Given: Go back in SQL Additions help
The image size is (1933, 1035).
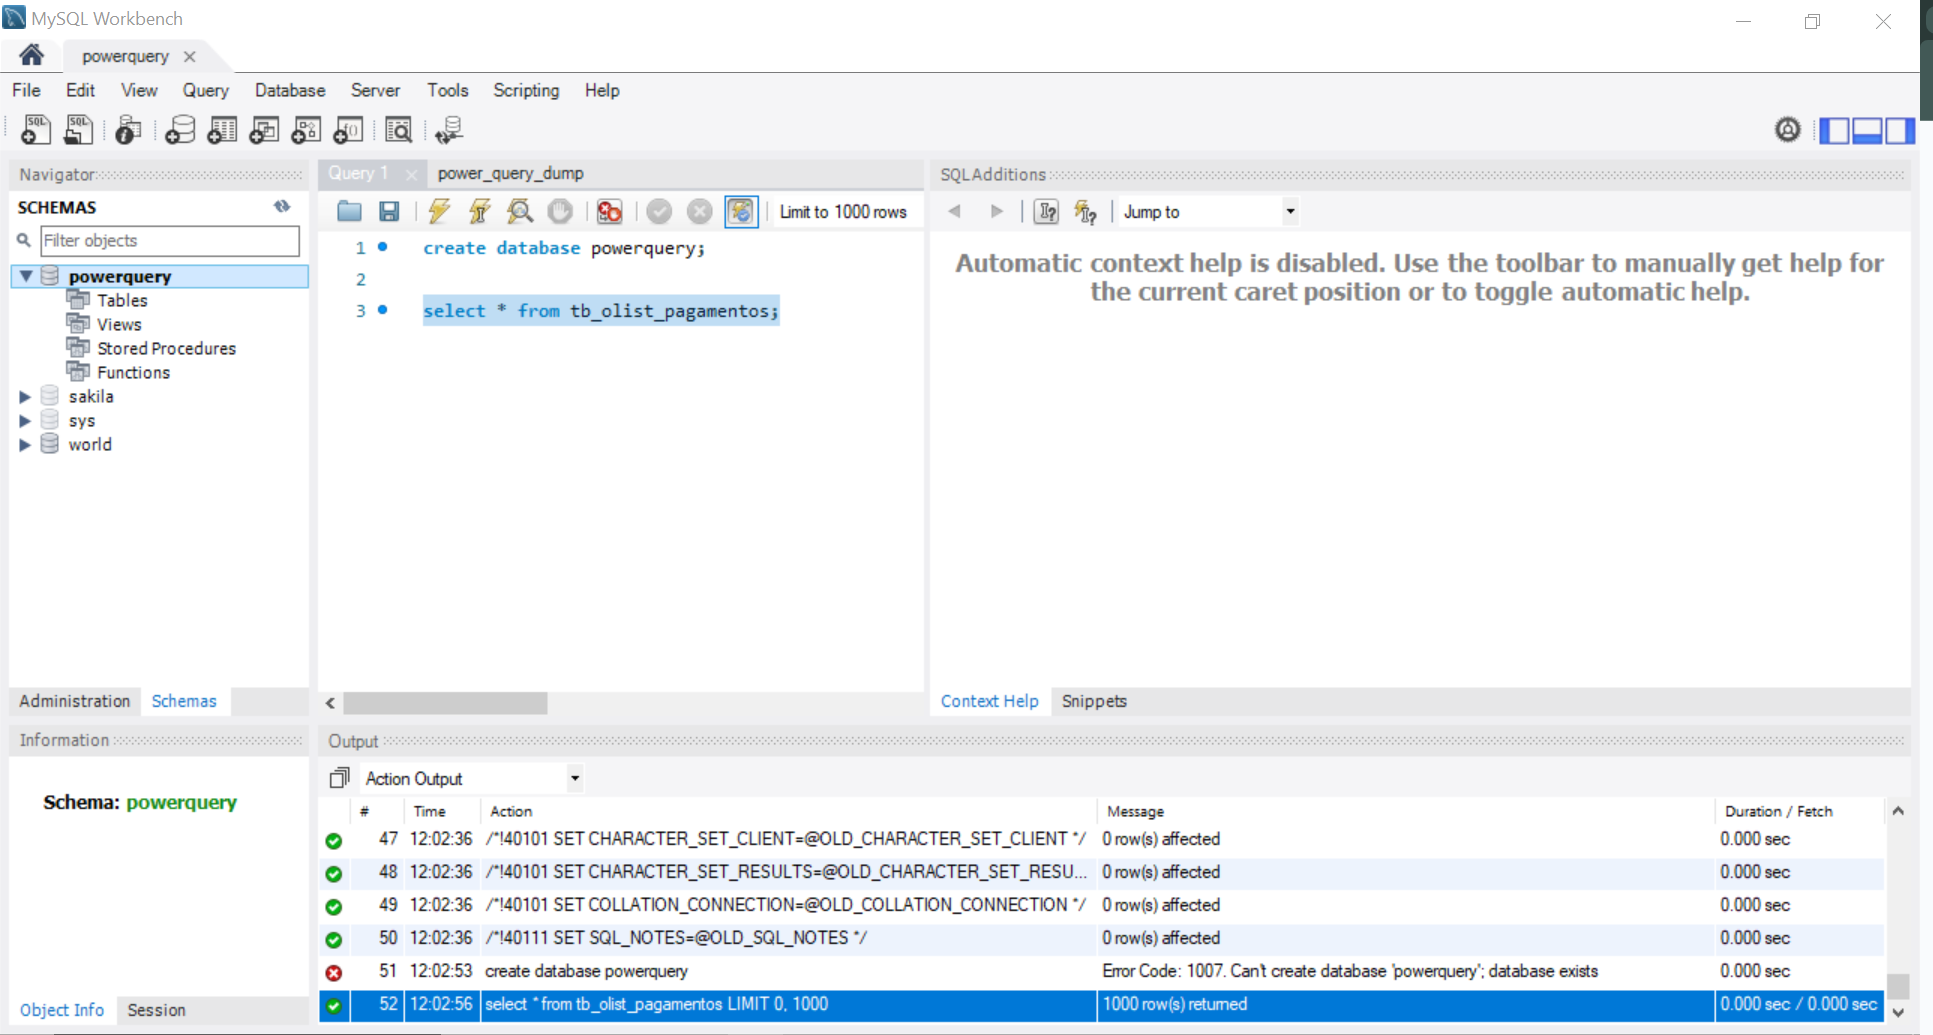Looking at the screenshot, I should (954, 211).
